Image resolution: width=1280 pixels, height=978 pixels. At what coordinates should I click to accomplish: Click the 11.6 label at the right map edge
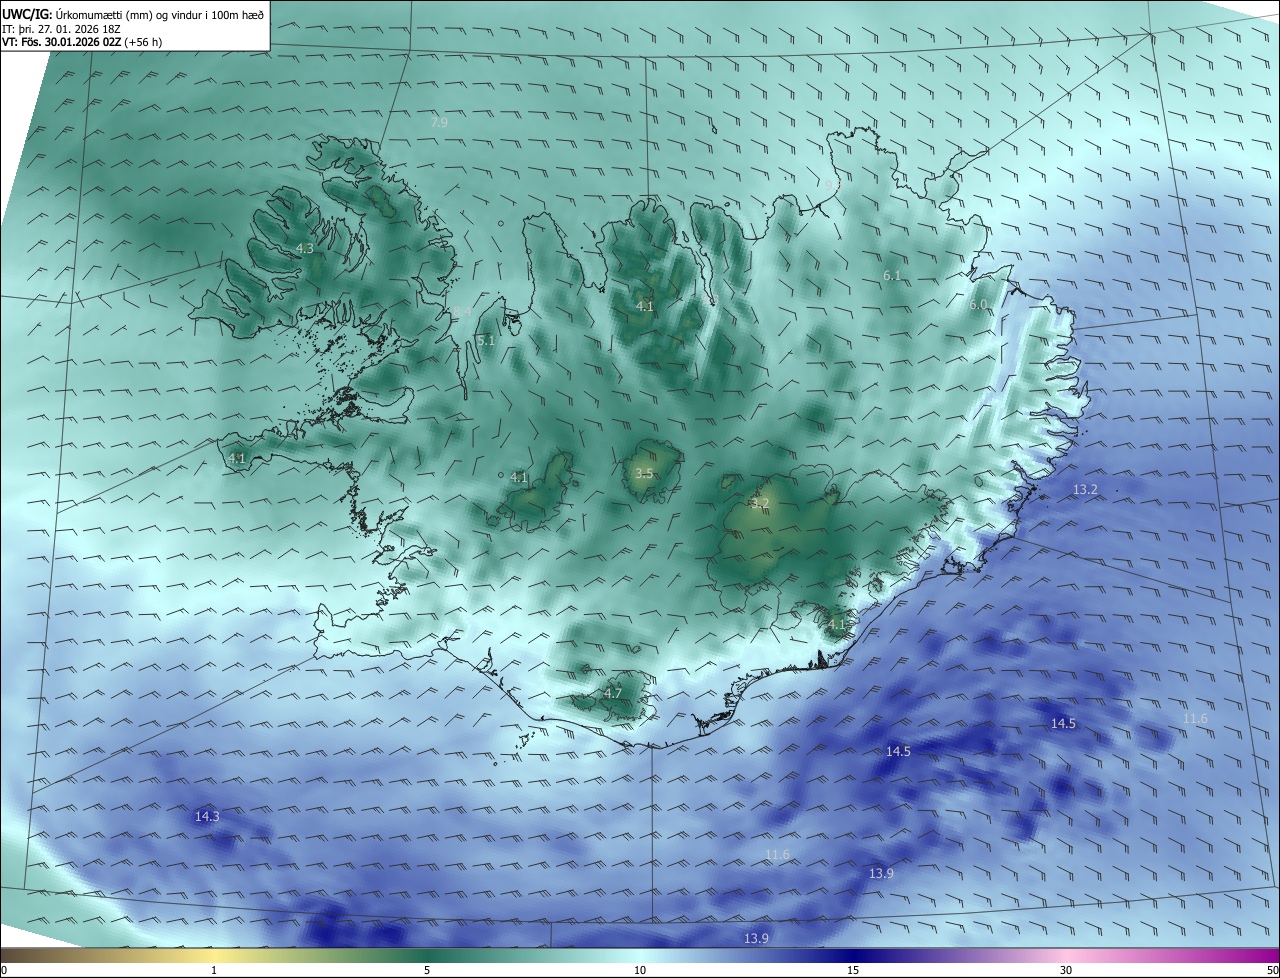point(1195,719)
